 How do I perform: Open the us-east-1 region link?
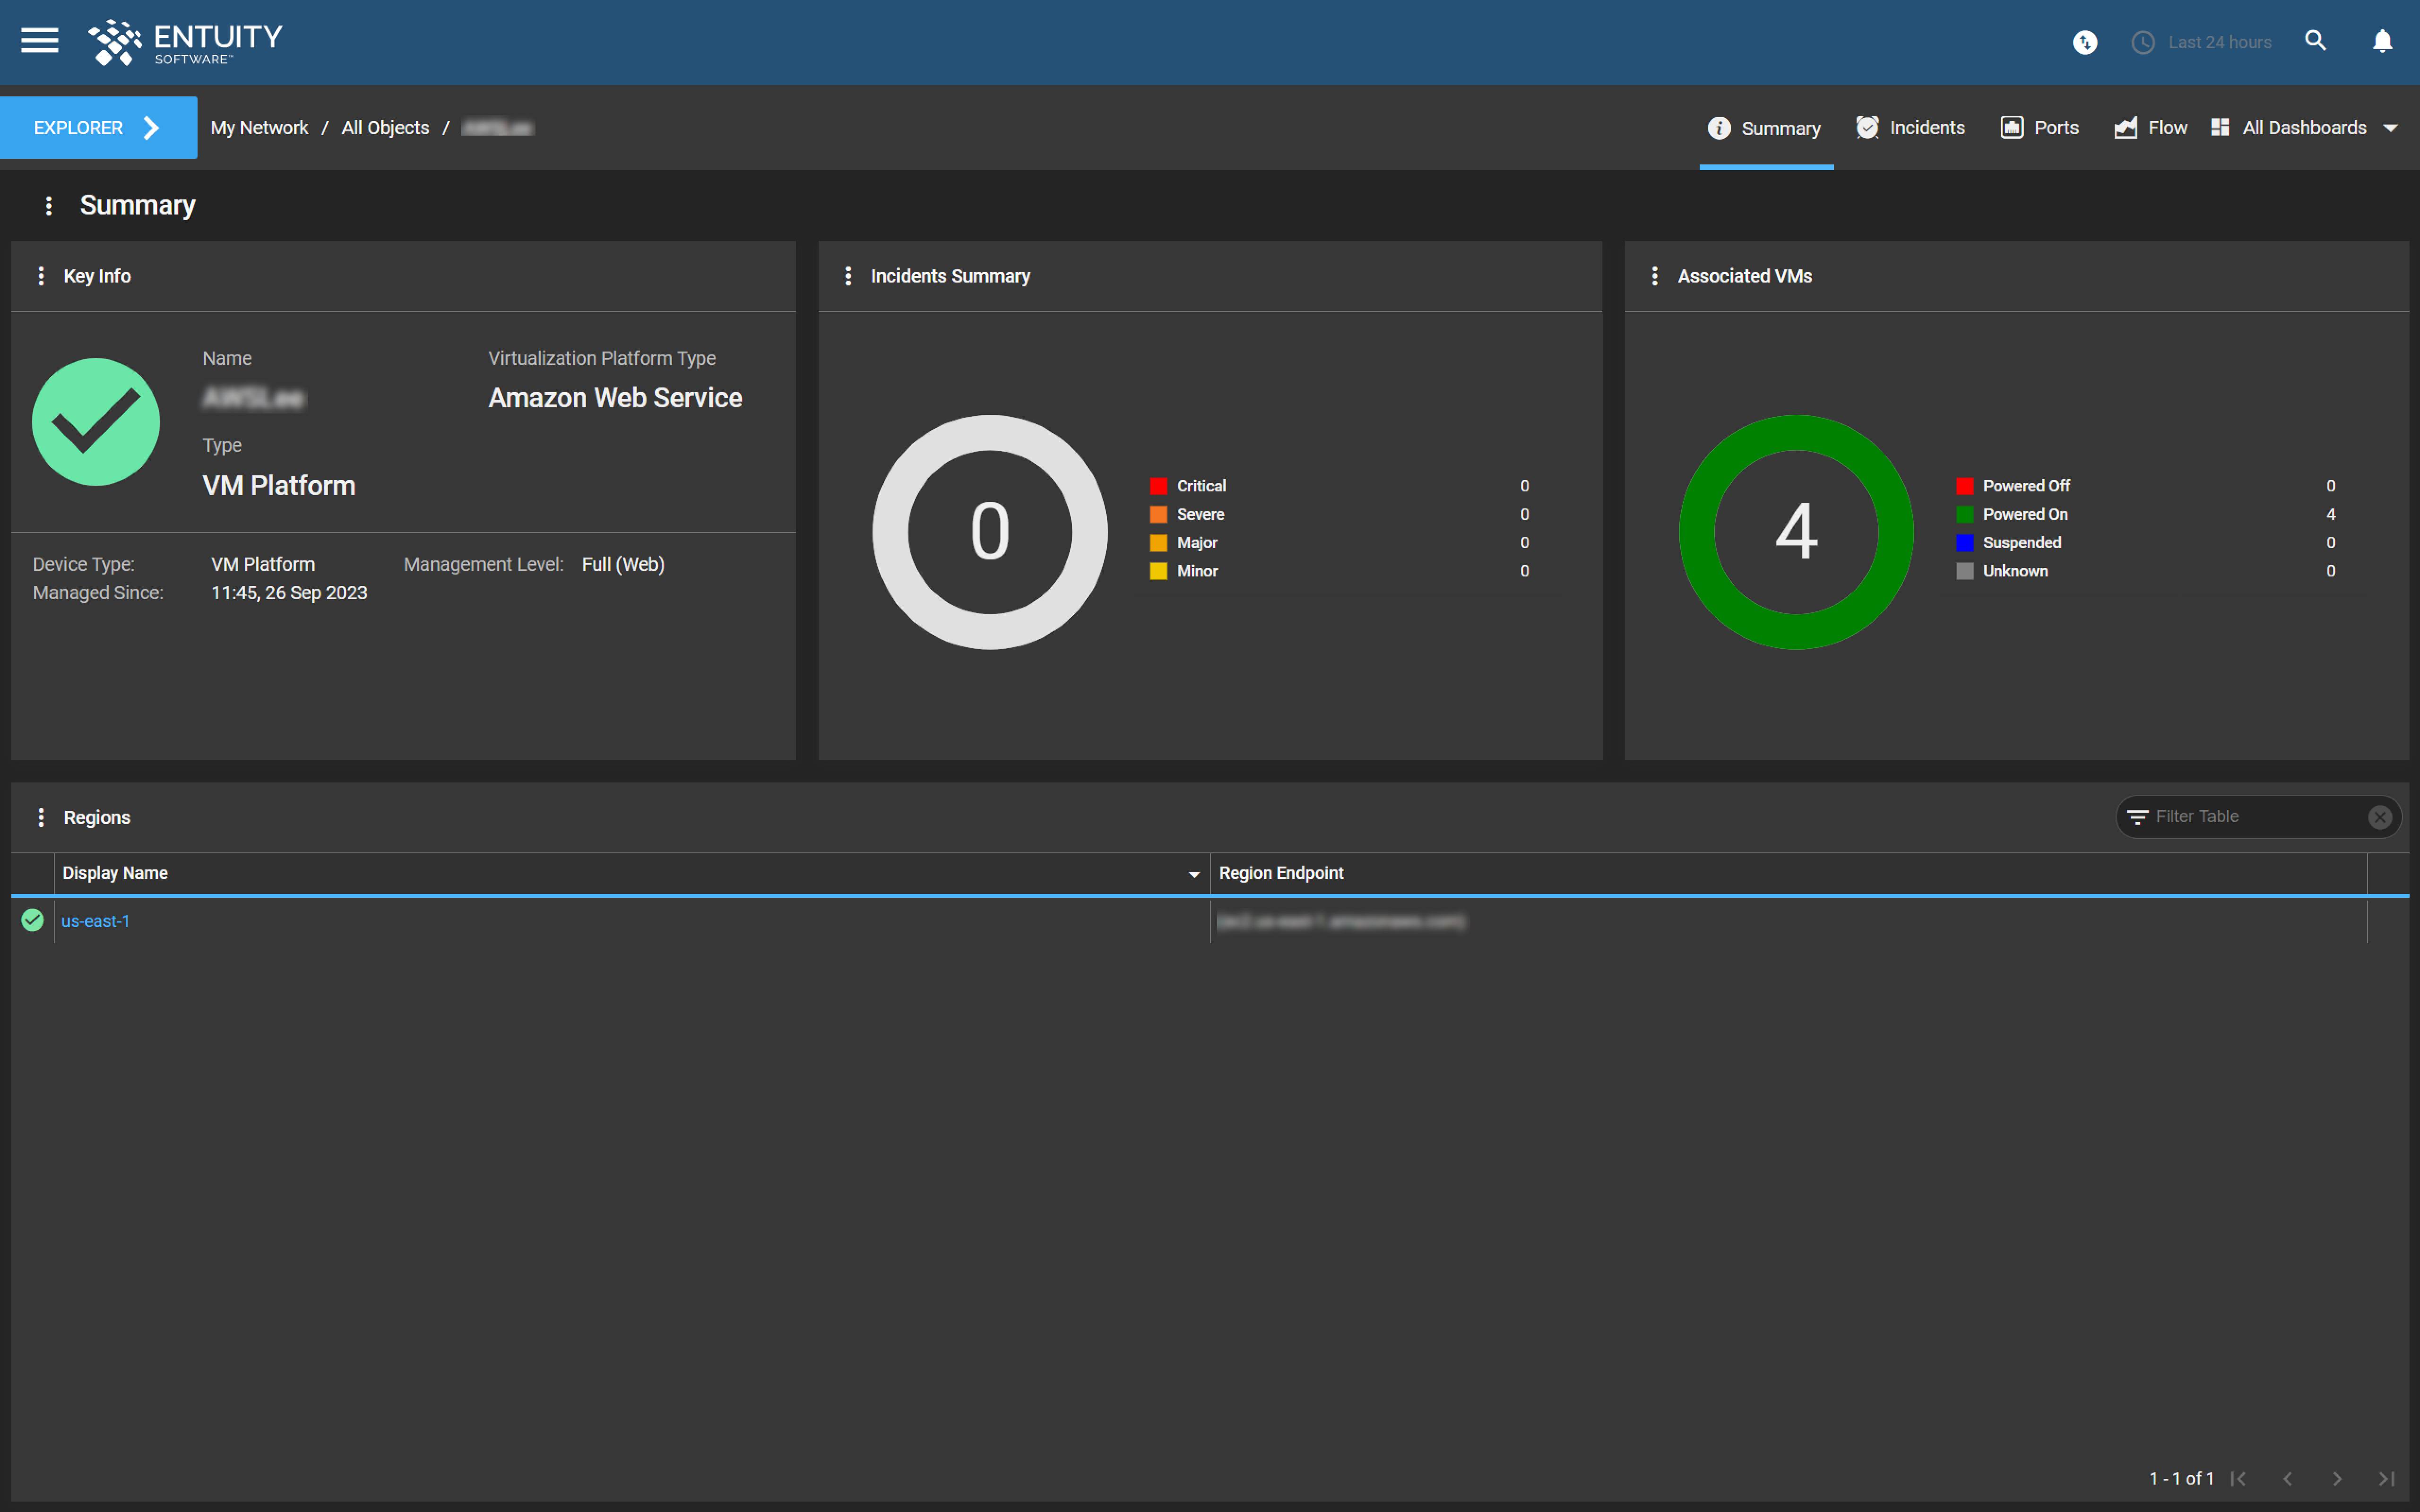coord(95,921)
